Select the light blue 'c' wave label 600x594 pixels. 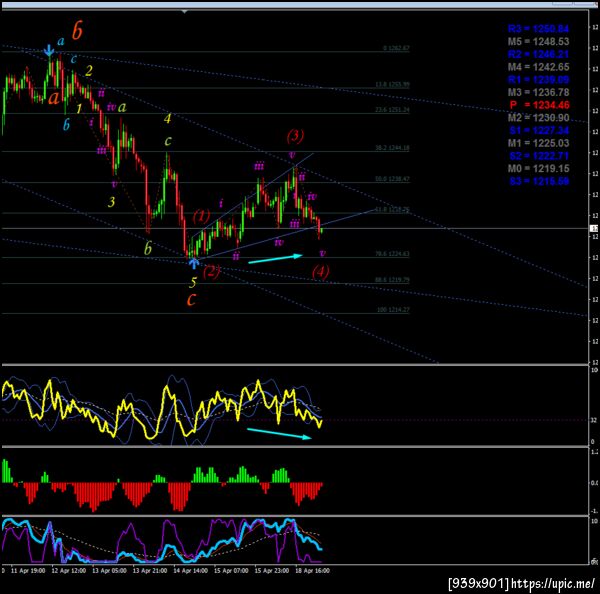click(x=73, y=59)
